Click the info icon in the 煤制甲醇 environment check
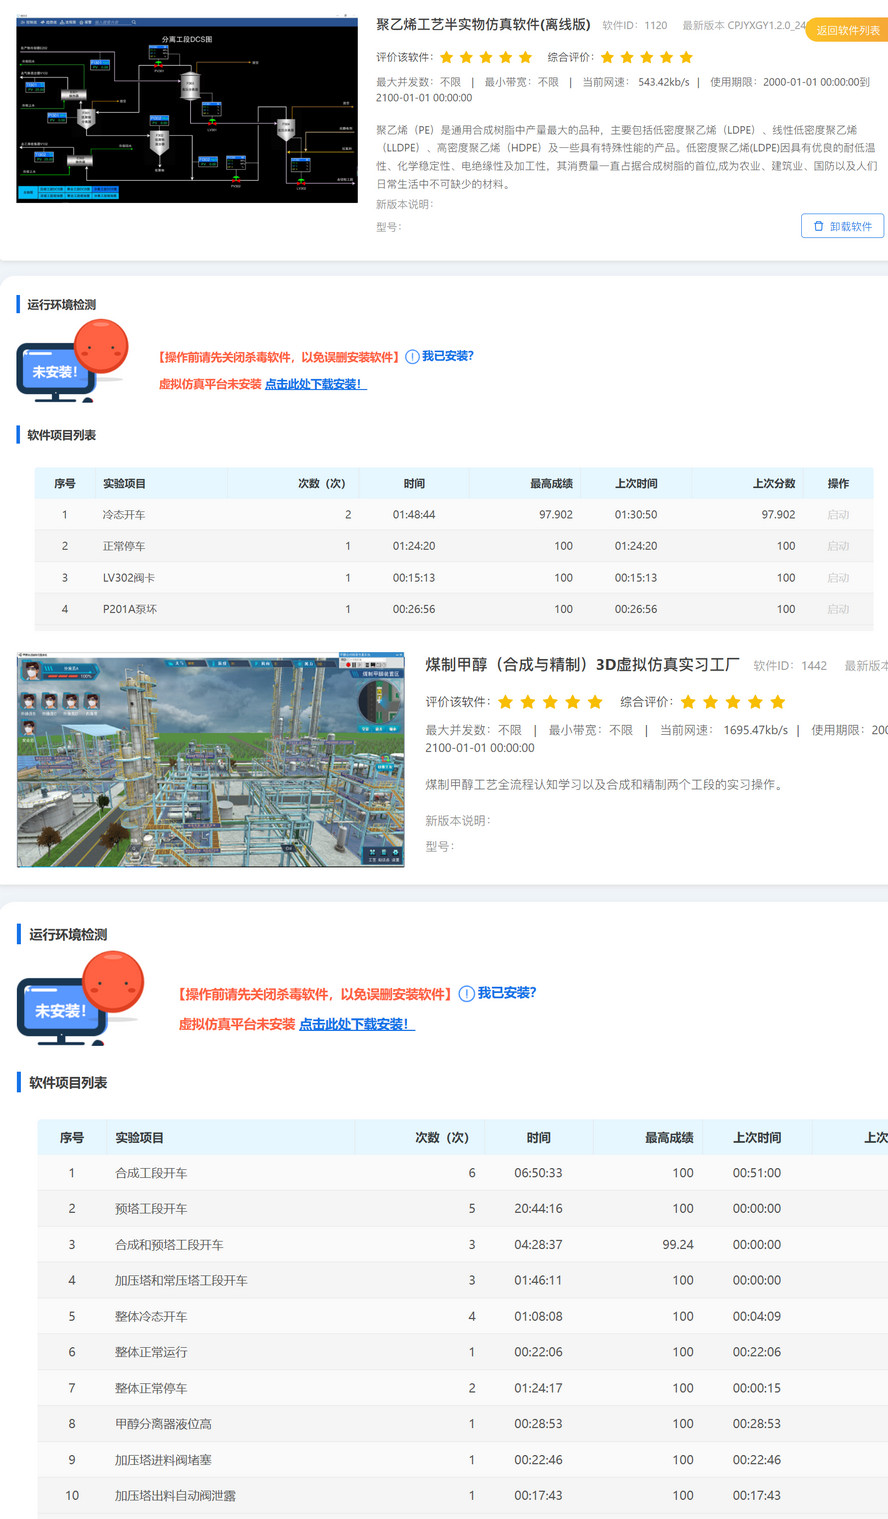Image resolution: width=888 pixels, height=1519 pixels. 466,994
